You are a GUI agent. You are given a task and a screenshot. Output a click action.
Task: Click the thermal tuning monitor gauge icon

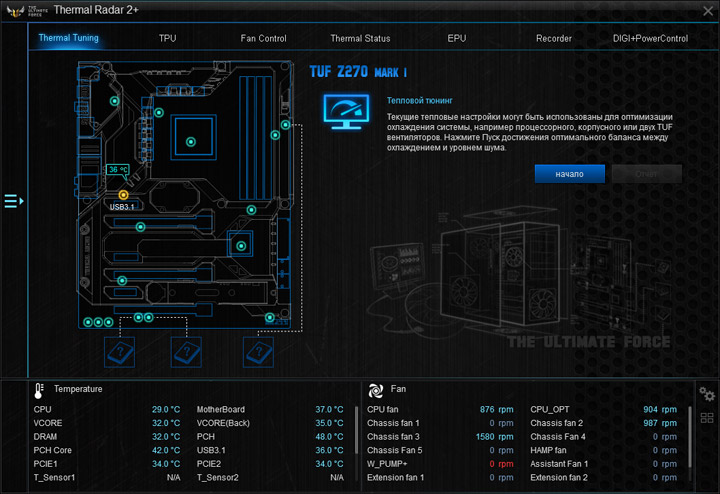(346, 112)
